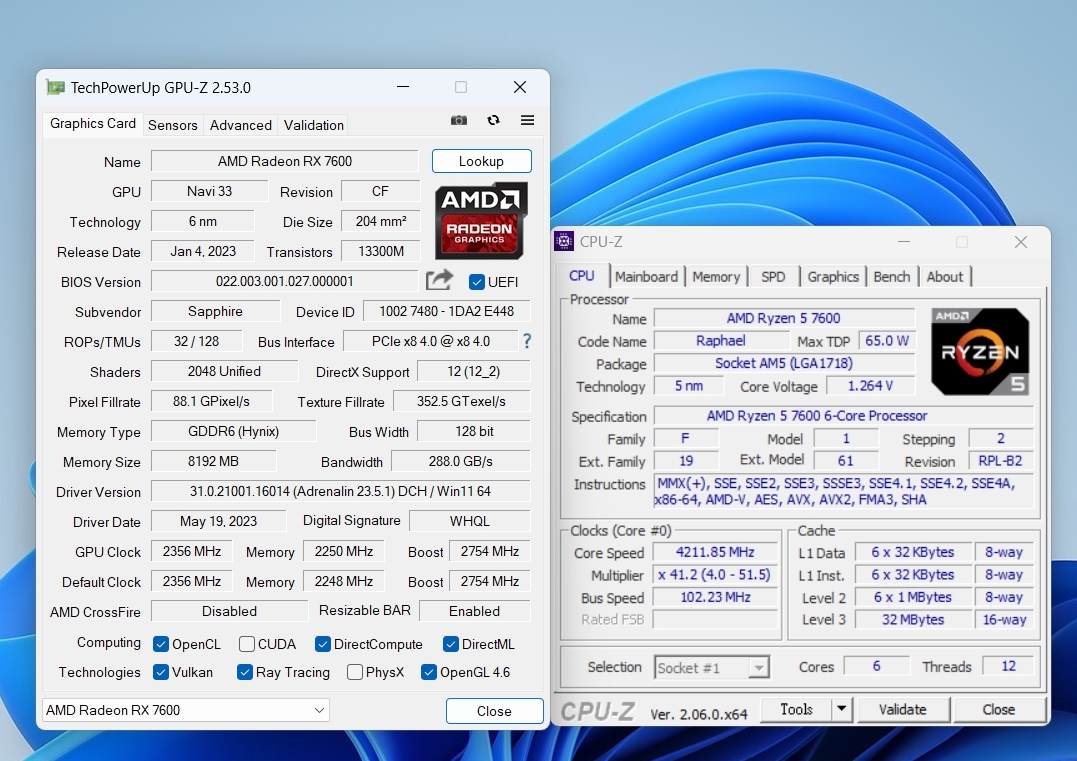The height and width of the screenshot is (761, 1077).
Task: Toggle the DirectML checkbox
Action: point(451,644)
